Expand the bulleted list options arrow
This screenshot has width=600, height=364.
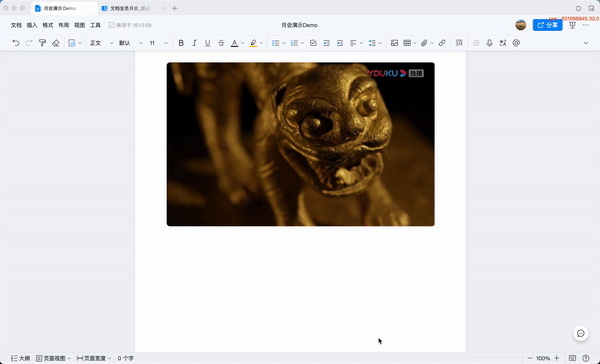pyautogui.click(x=284, y=43)
